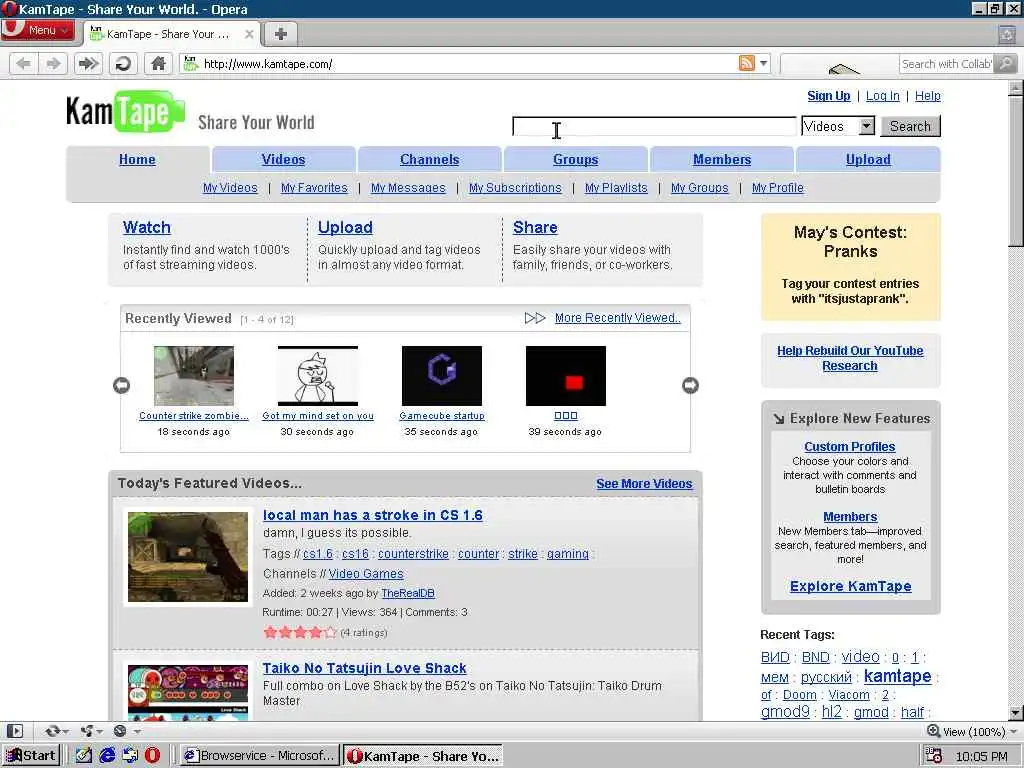The width and height of the screenshot is (1024, 768).
Task: Click the Video Games channel link
Action: (x=366, y=573)
